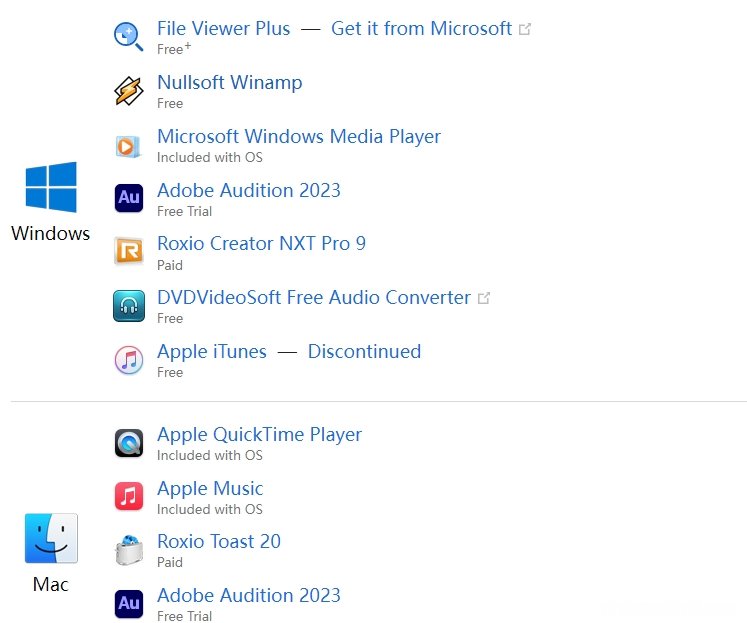
Task: Click the Nullsoft Winamp lightning icon
Action: click(129, 91)
